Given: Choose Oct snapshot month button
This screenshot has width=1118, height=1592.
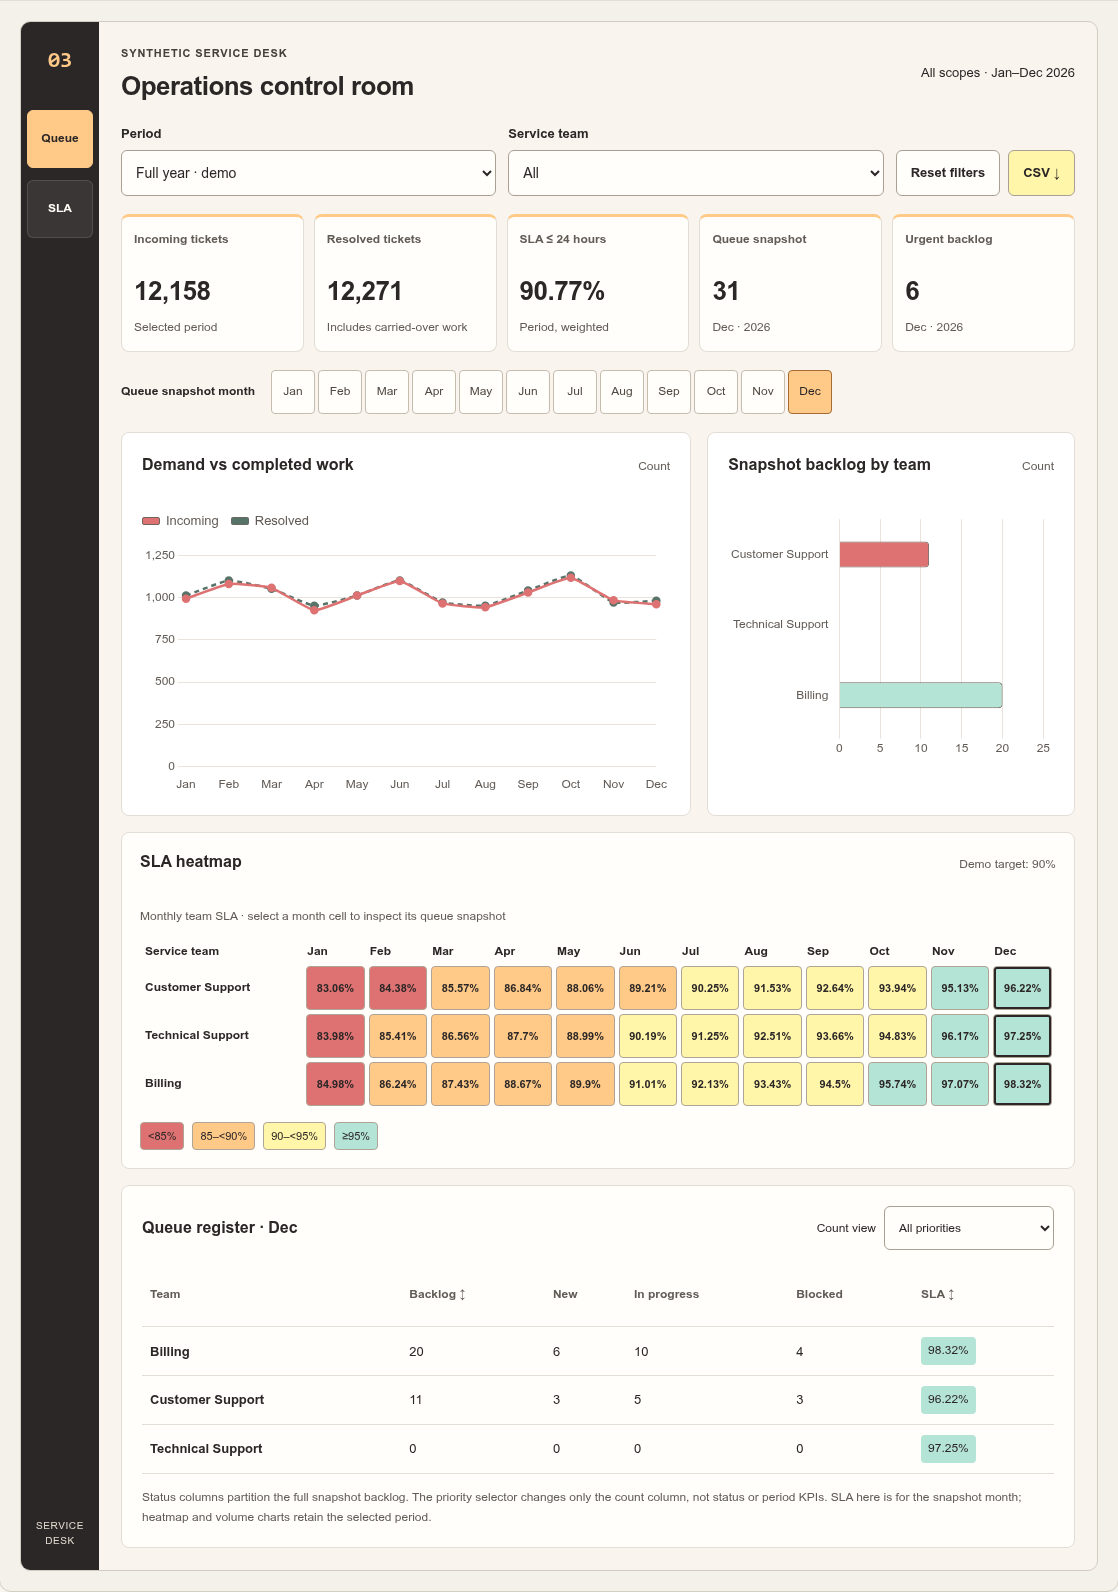Looking at the screenshot, I should point(716,392).
